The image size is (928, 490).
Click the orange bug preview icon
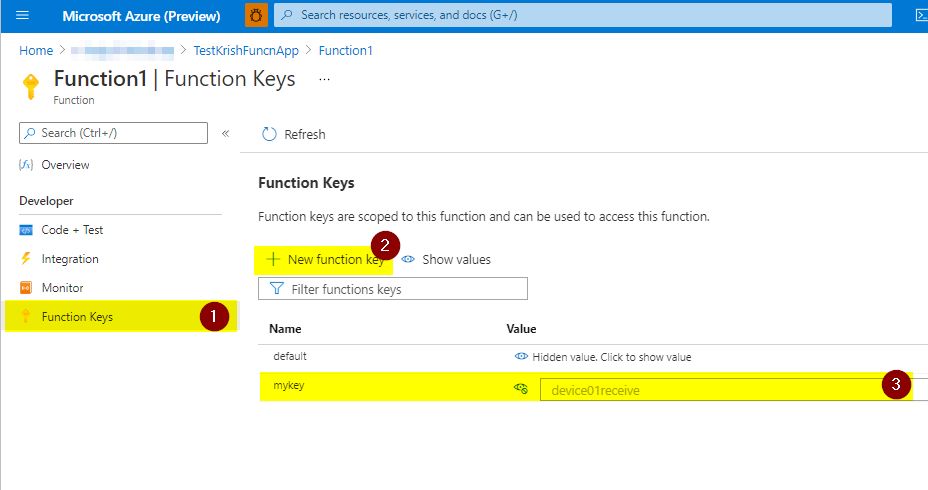coord(256,15)
